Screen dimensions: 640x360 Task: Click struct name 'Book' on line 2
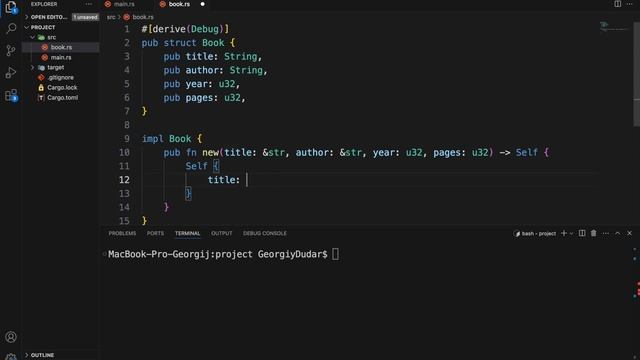tap(213, 43)
